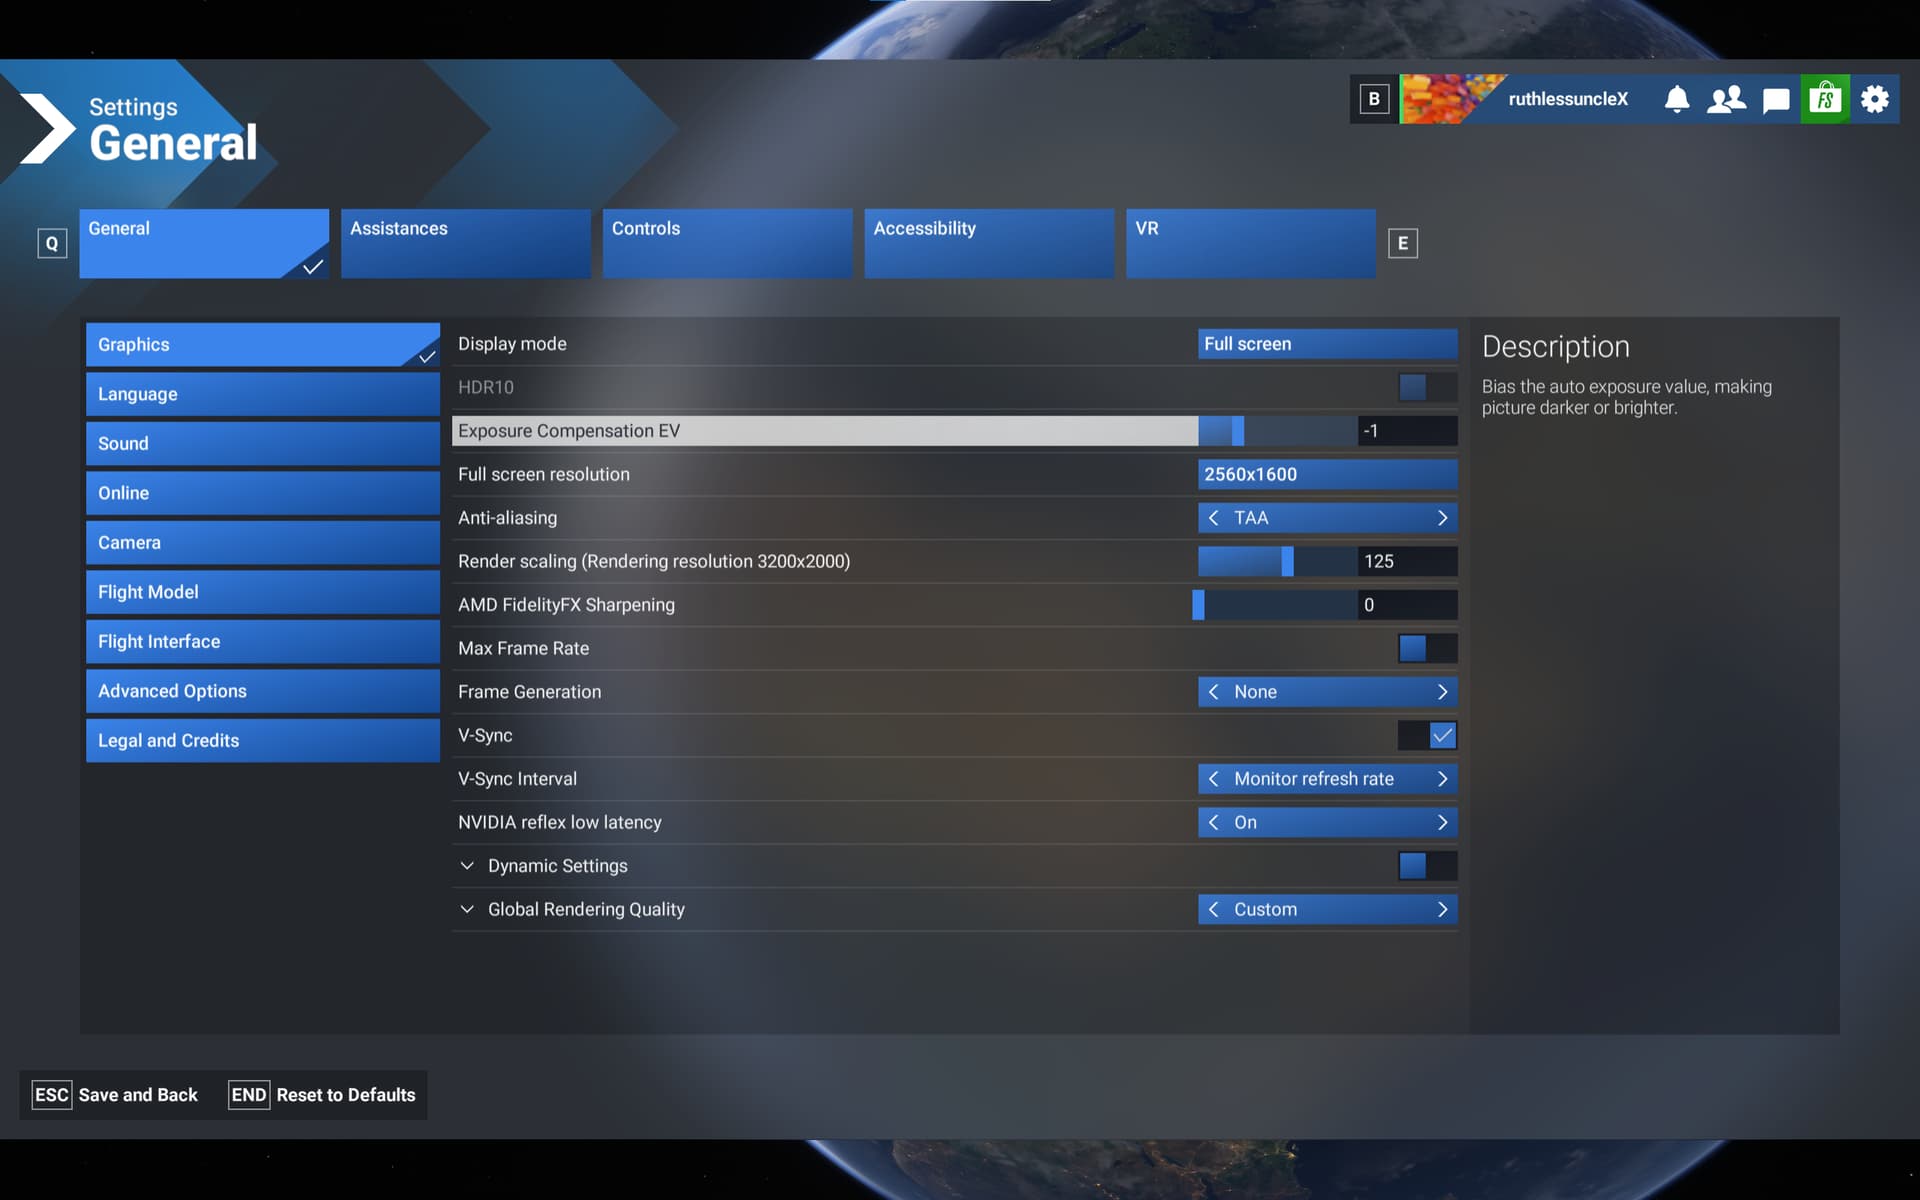Click the left arrow on Frame Generation

(x=1213, y=692)
